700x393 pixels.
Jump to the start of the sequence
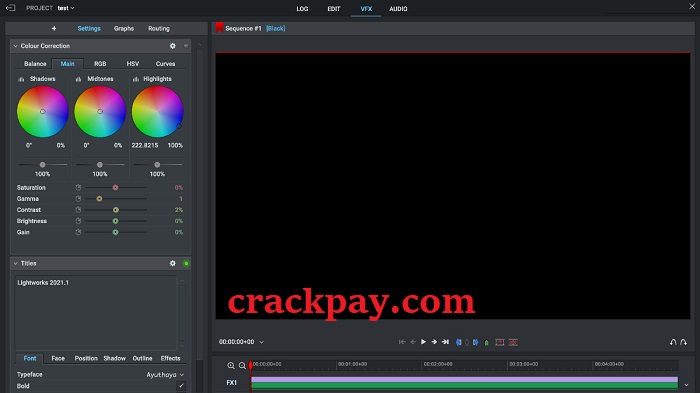(402, 342)
